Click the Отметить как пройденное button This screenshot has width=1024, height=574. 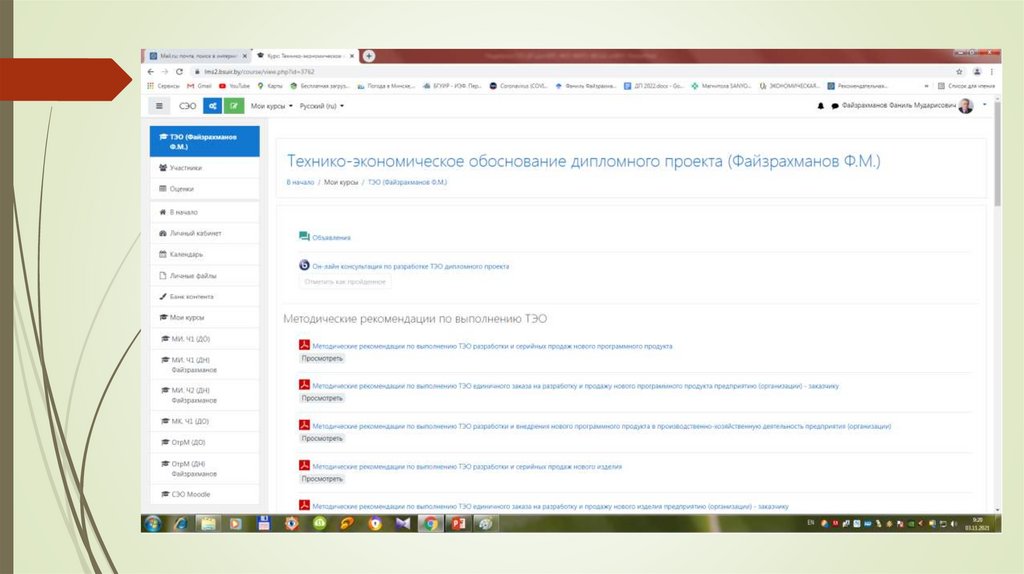point(345,281)
